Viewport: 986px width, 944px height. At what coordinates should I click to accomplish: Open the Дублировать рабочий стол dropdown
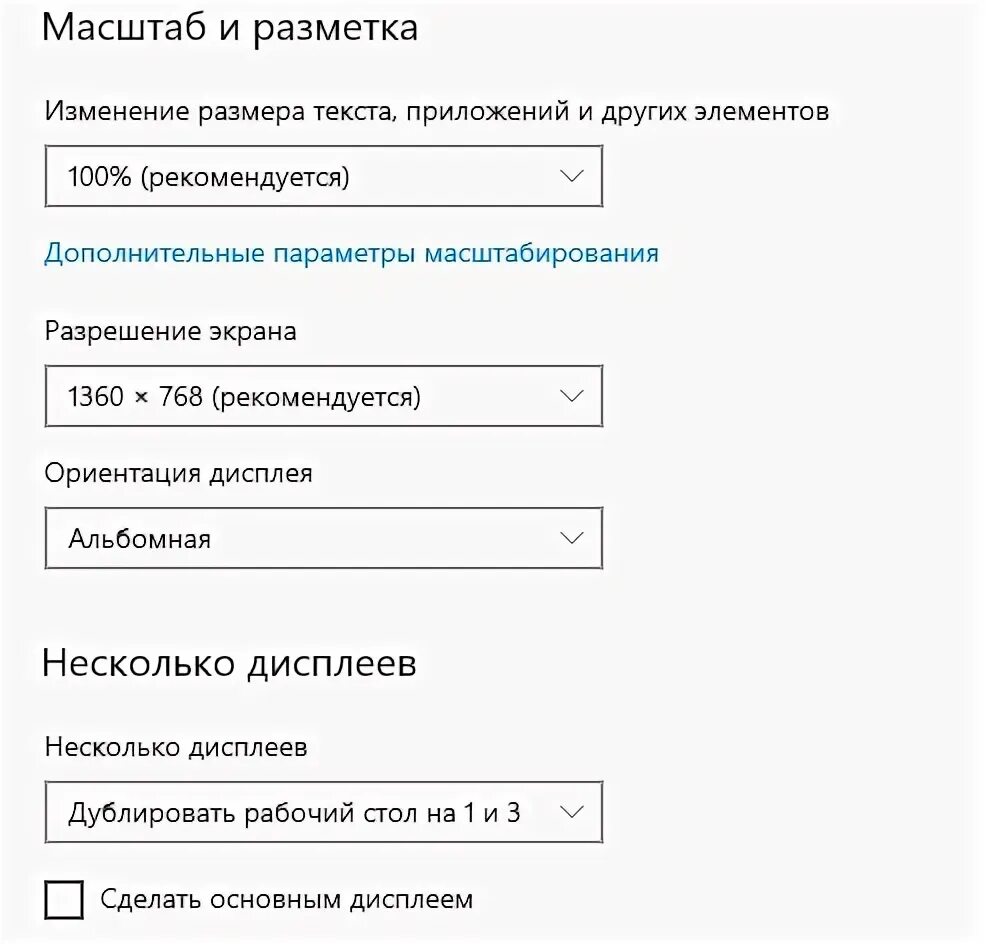coord(323,812)
